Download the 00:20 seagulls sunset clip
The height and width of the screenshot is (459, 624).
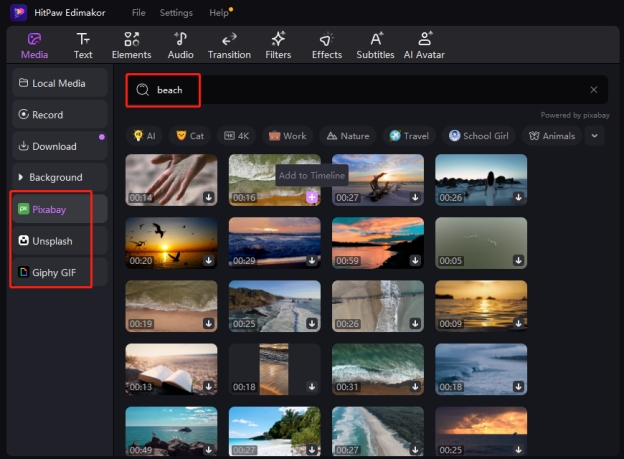[x=209, y=260]
